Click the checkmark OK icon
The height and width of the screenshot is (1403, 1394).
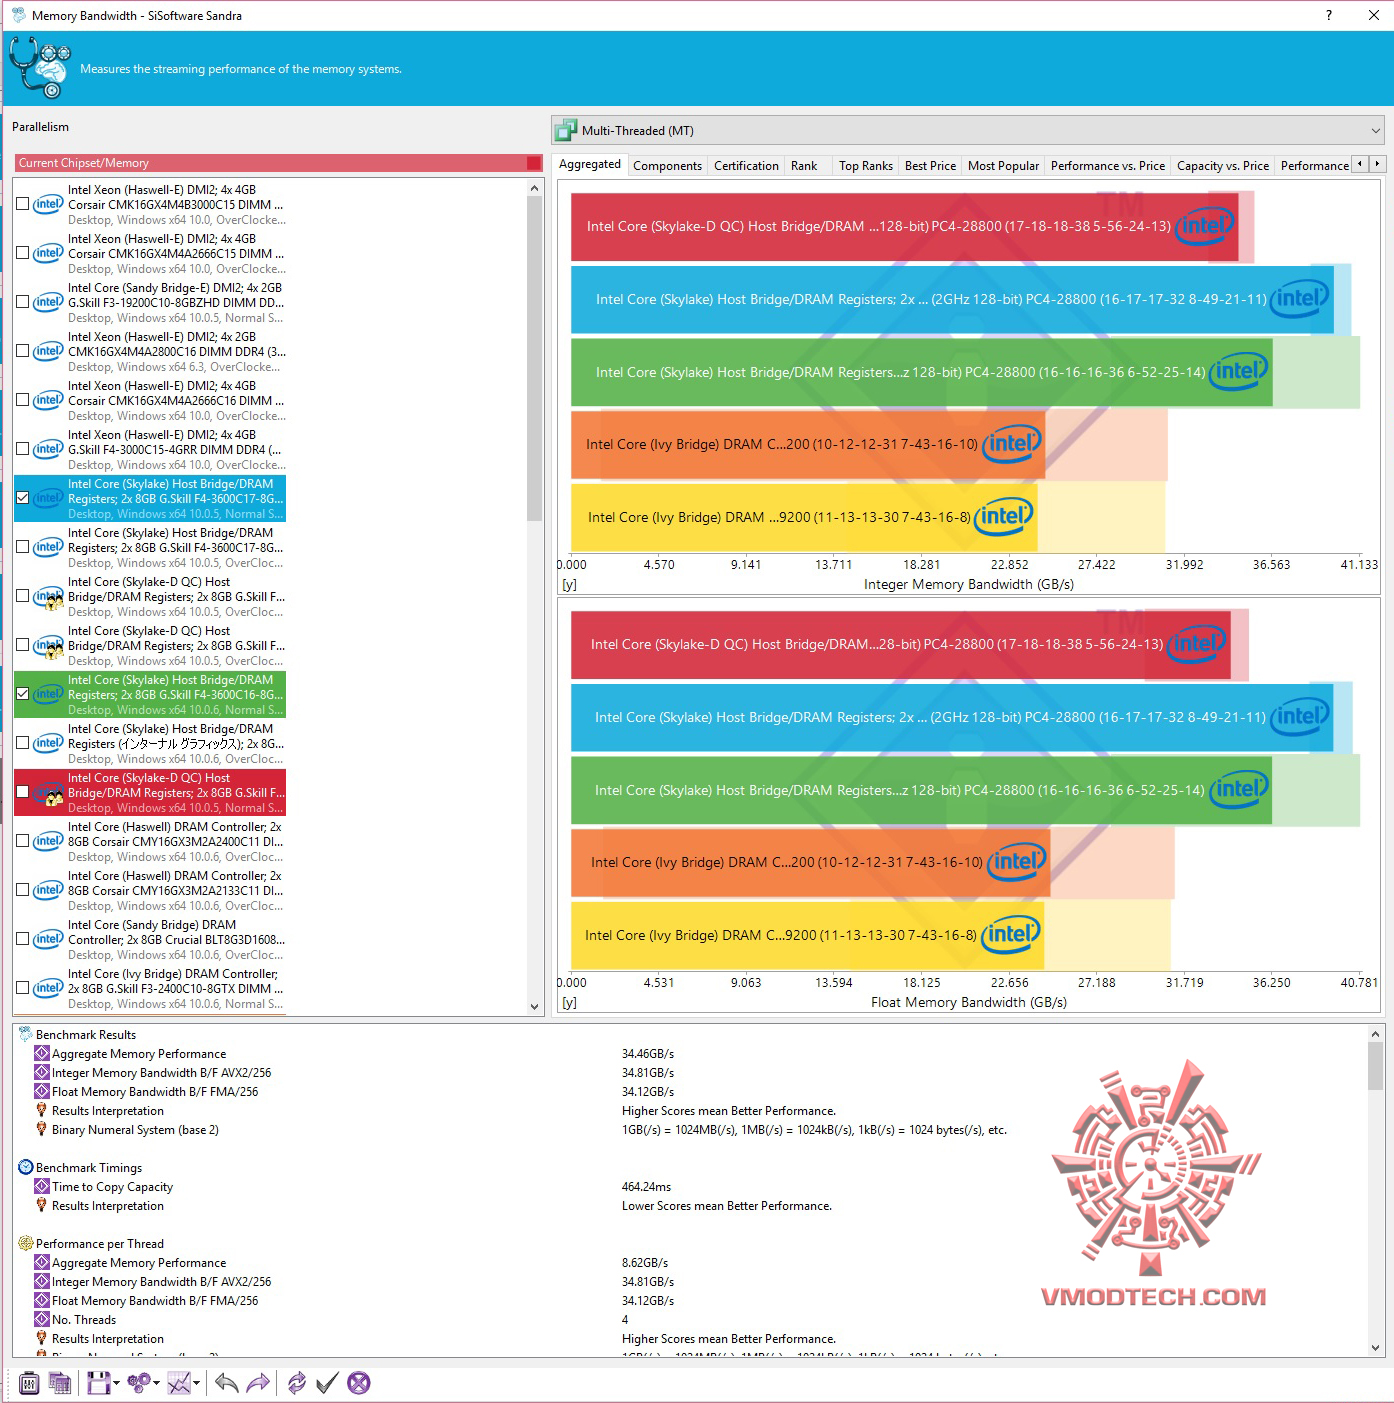coord(327,1383)
